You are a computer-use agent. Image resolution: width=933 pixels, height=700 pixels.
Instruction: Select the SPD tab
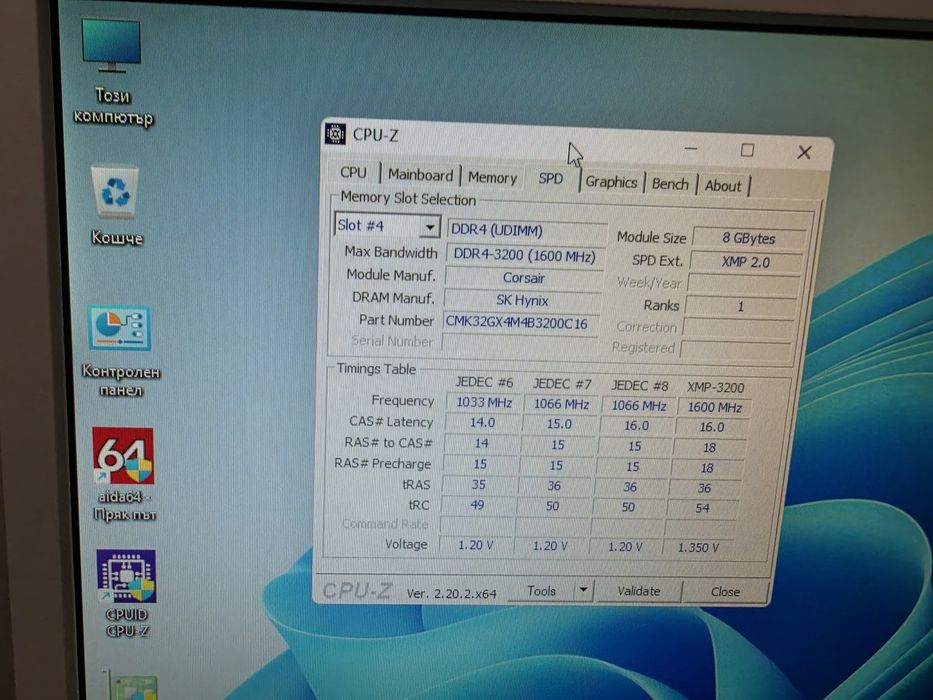tap(550, 178)
